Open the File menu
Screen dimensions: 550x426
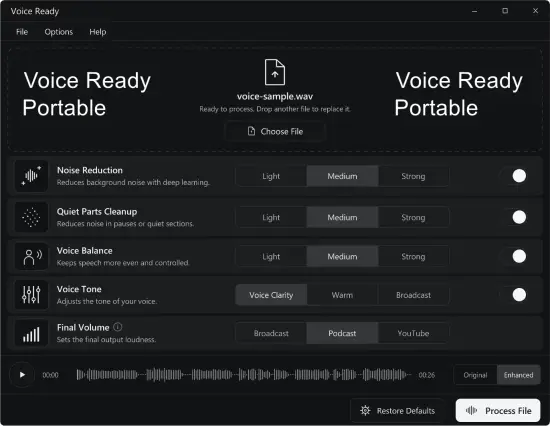coord(22,32)
